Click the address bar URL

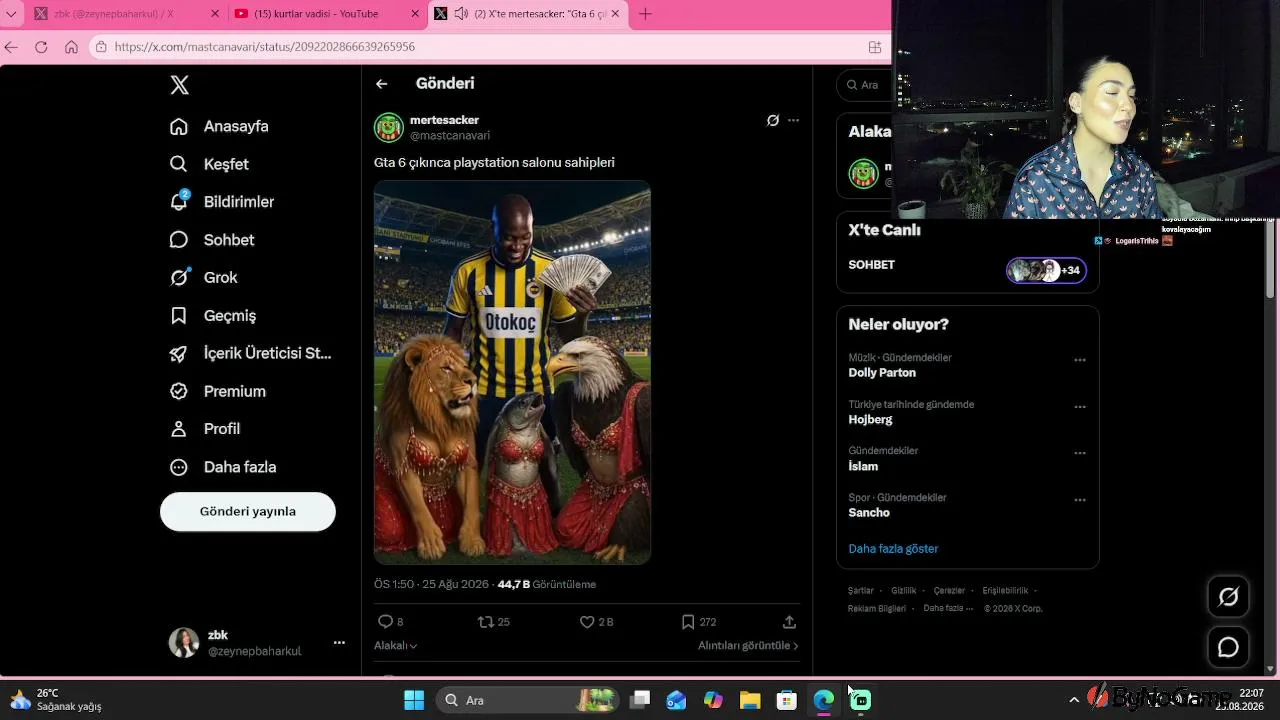[265, 47]
